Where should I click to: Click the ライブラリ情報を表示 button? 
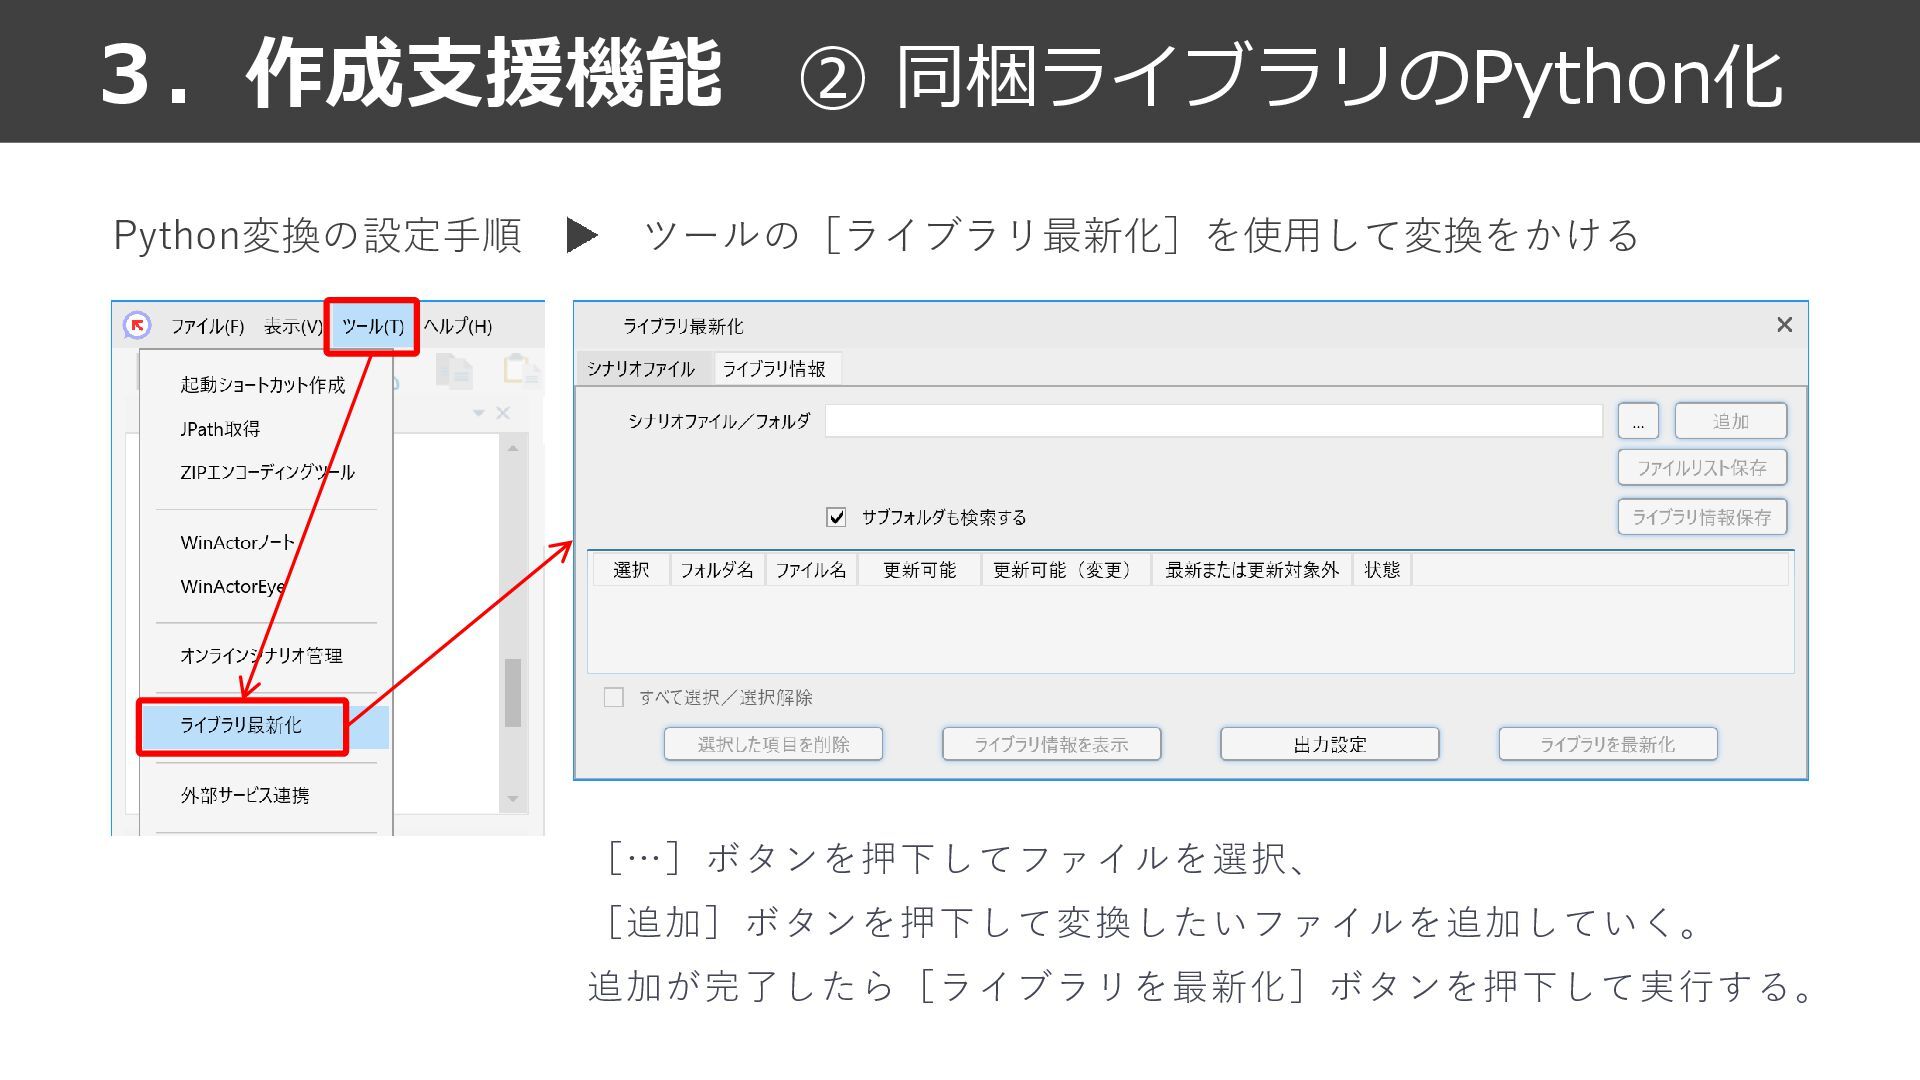tap(1052, 744)
